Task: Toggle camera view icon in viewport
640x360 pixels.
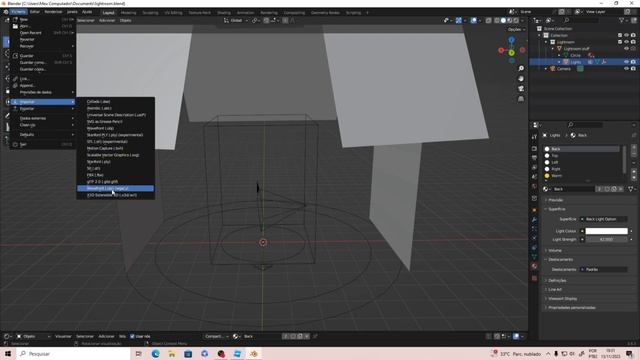Action: [x=521, y=89]
